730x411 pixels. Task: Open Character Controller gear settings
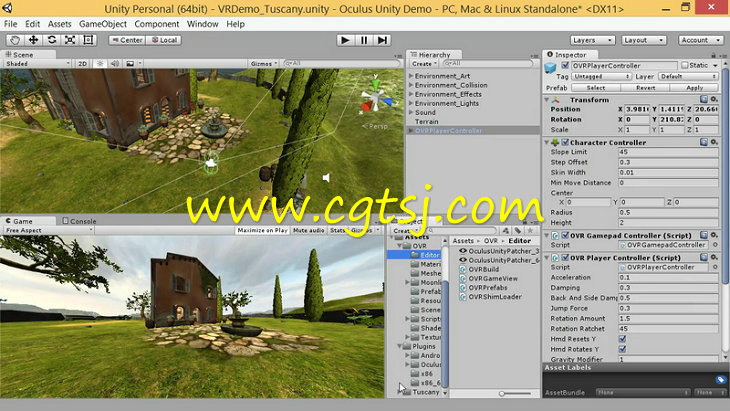click(714, 142)
